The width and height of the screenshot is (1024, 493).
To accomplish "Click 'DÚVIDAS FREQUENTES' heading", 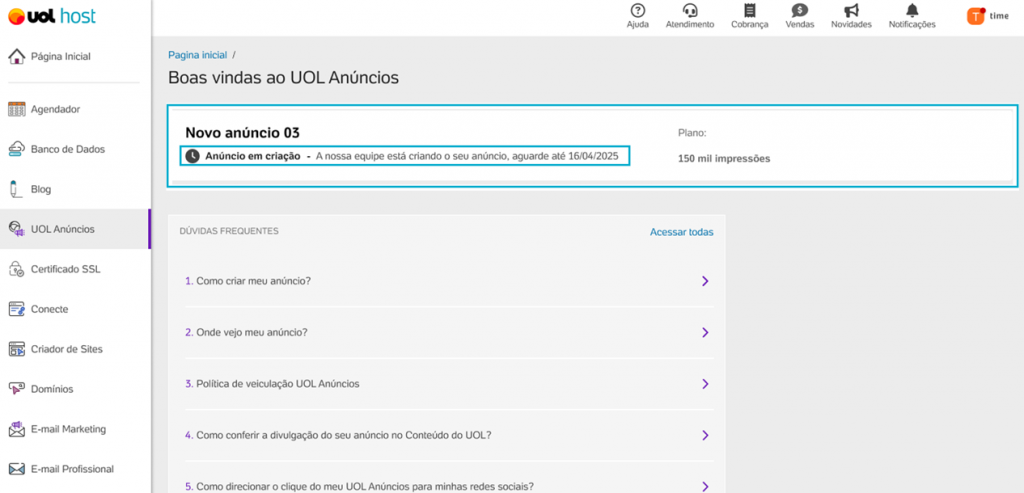I will coord(229,231).
